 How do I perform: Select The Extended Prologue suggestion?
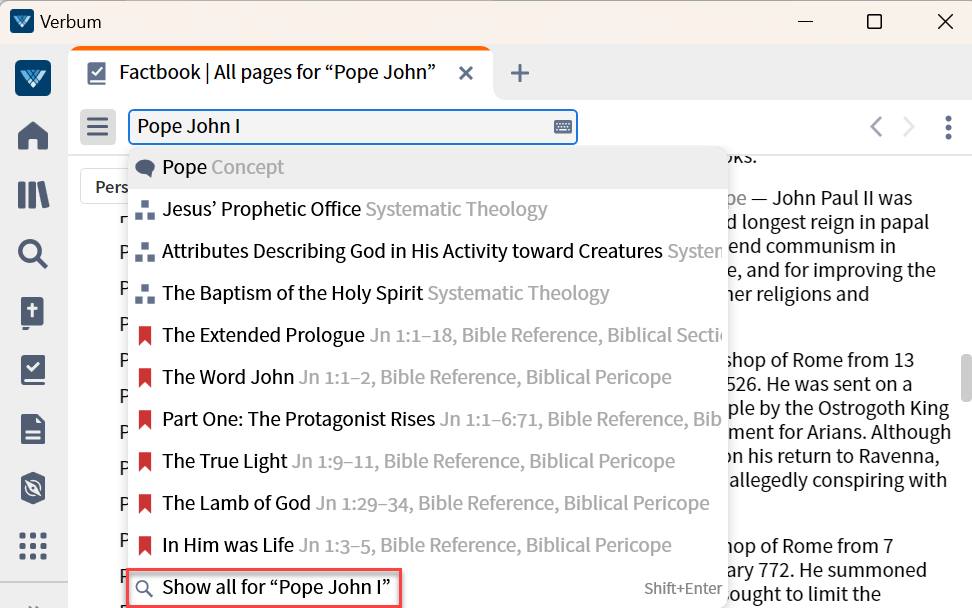428,335
